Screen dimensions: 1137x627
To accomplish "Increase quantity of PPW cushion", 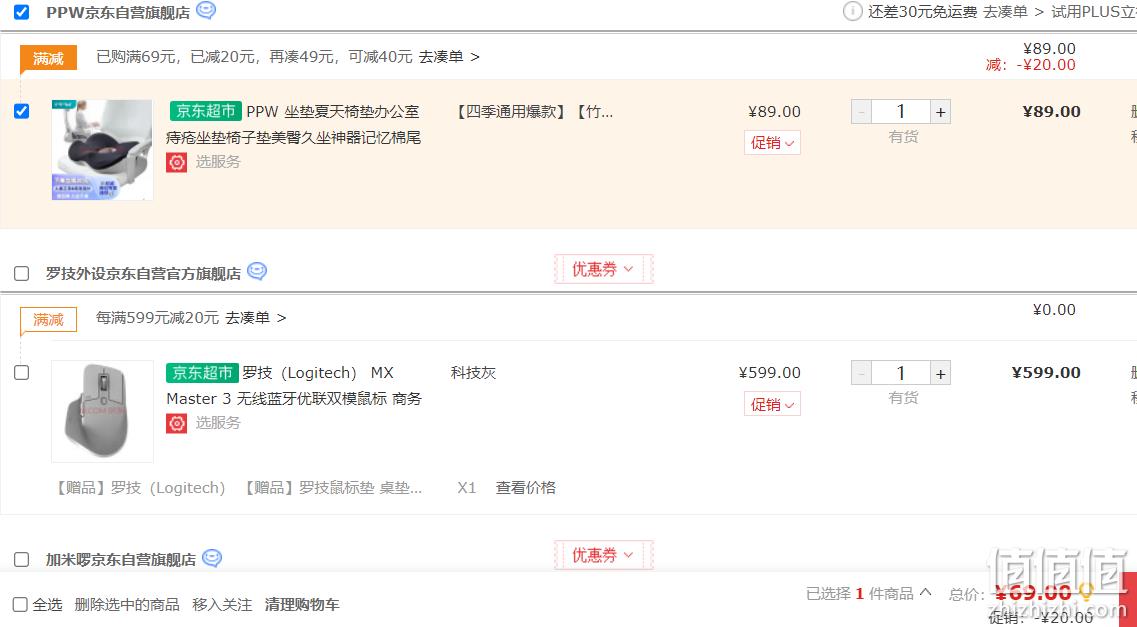I will (940, 112).
